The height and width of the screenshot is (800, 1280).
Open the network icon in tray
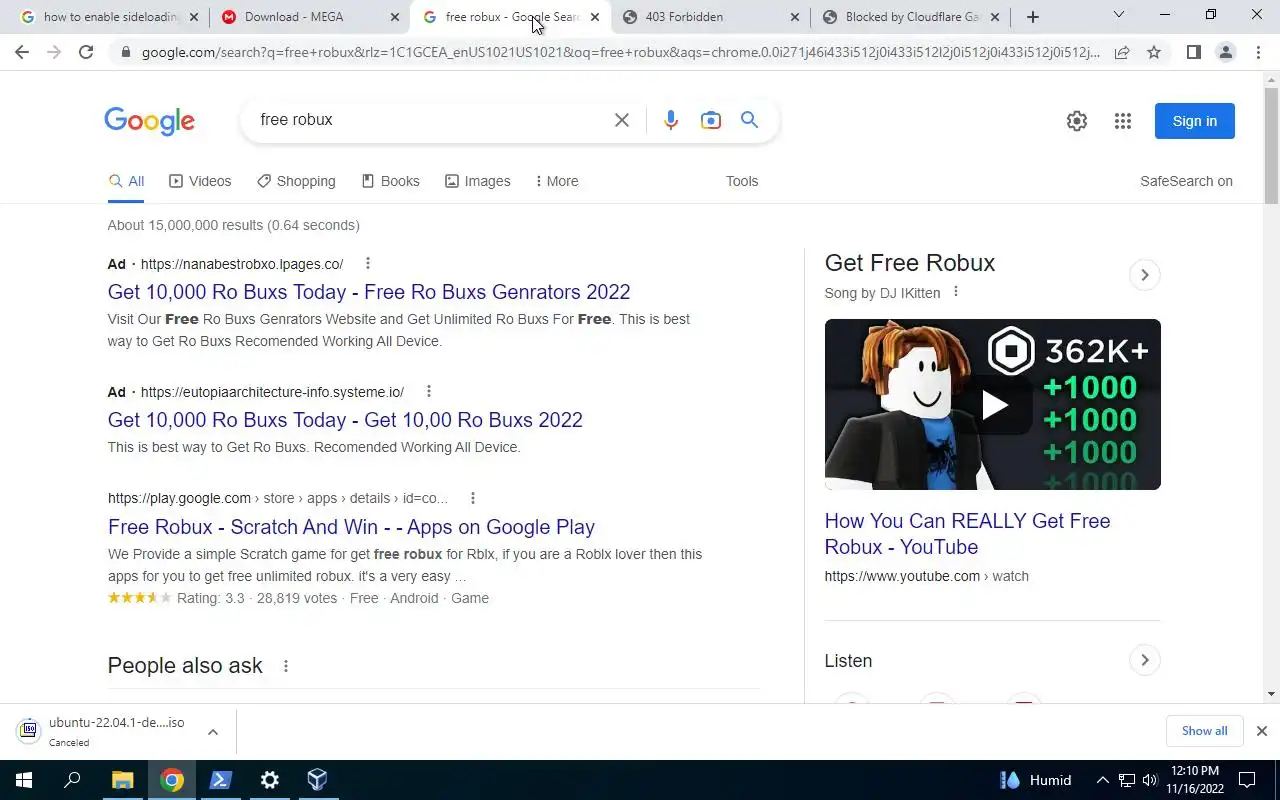[x=1127, y=780]
